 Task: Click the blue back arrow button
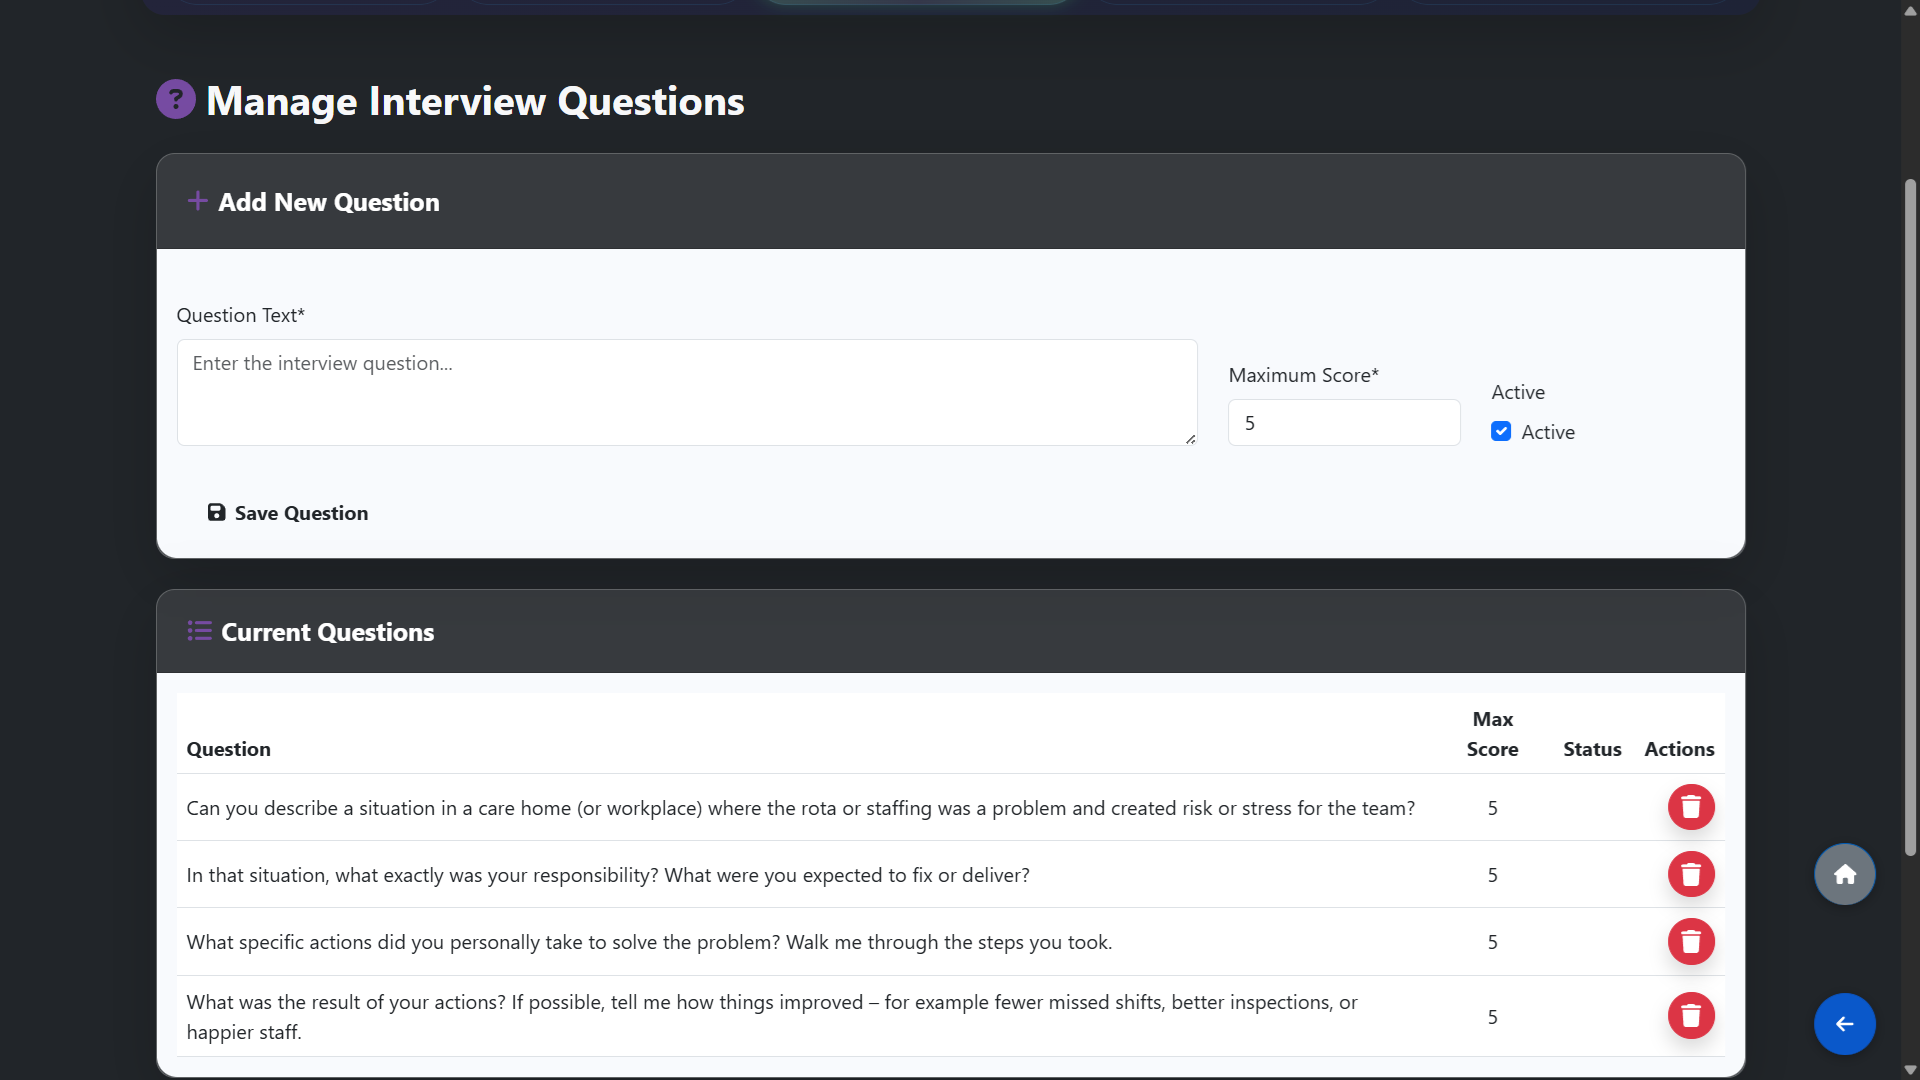pos(1845,1024)
